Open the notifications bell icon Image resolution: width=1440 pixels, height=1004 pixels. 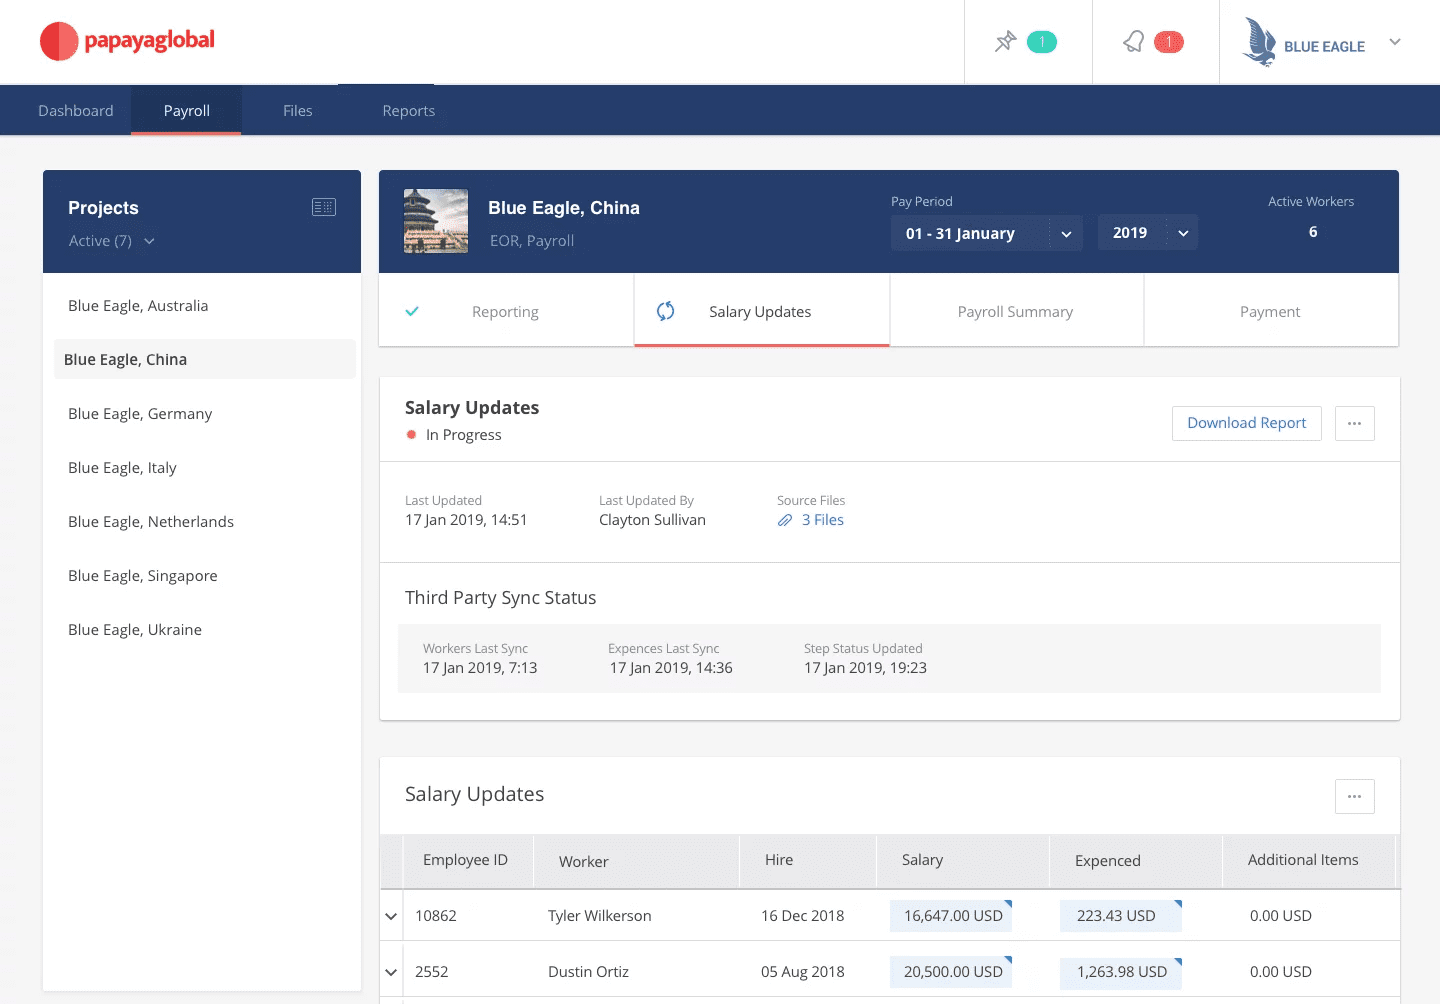pos(1133,42)
